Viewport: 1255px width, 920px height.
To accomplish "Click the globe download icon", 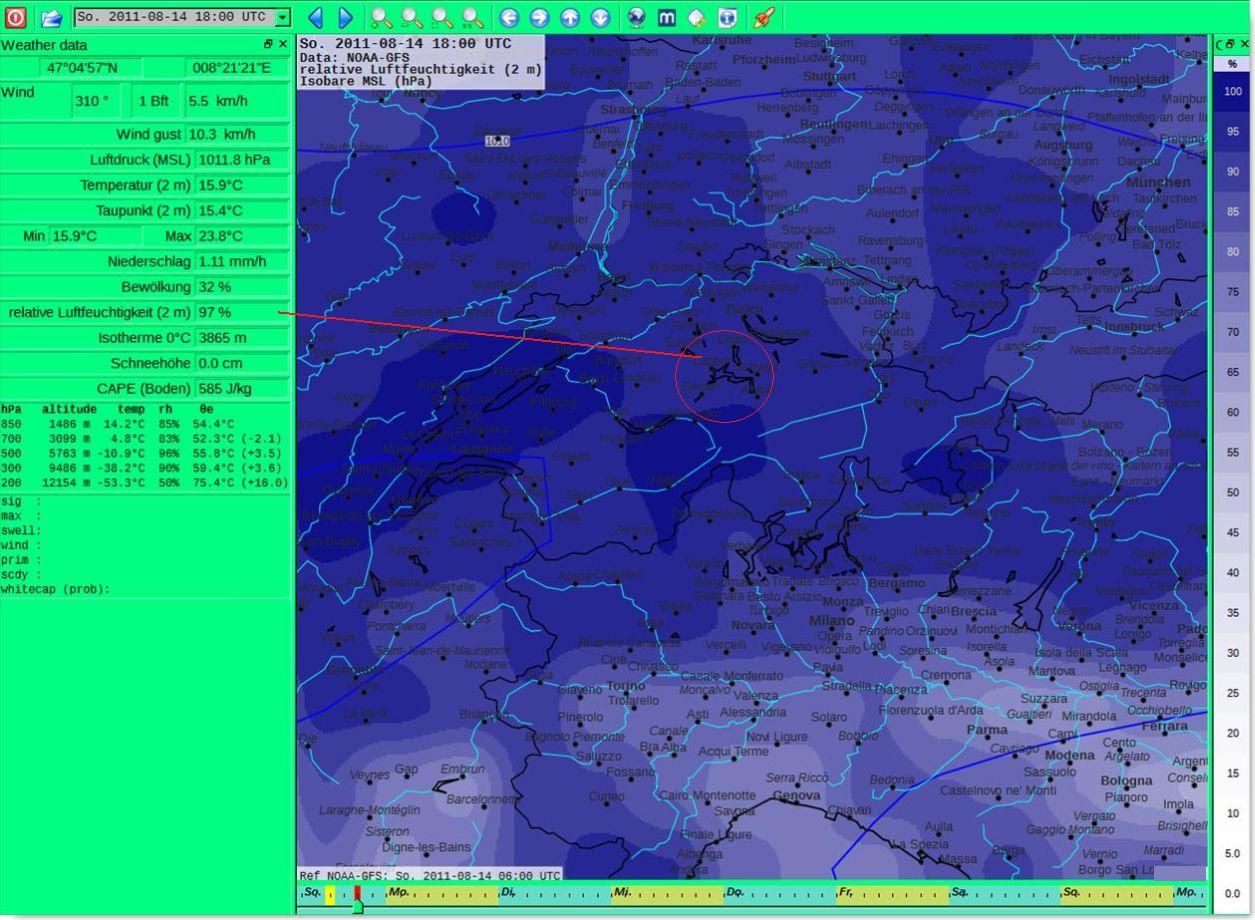I will 636,17.
